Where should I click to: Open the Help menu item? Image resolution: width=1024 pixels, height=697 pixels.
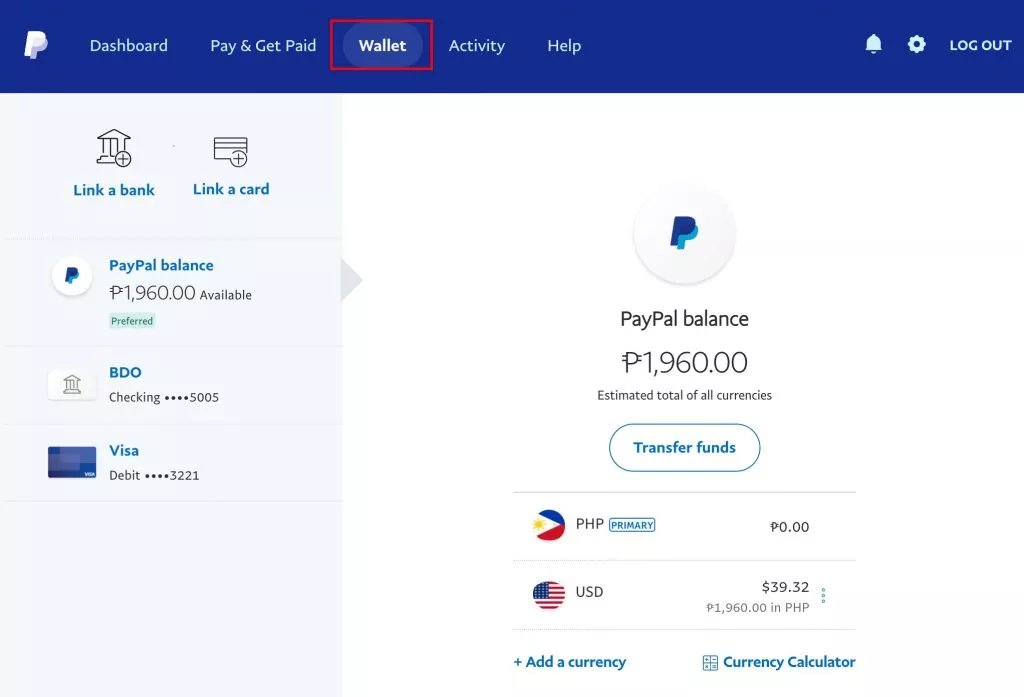564,45
